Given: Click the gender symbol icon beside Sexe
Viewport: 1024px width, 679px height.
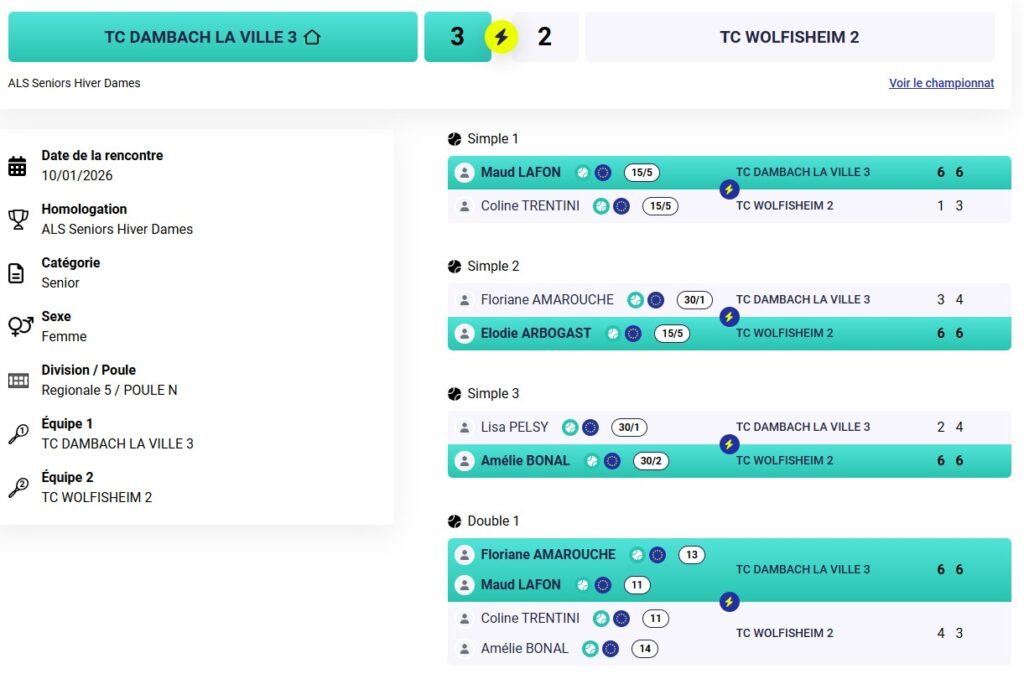Looking at the screenshot, I should (19, 326).
